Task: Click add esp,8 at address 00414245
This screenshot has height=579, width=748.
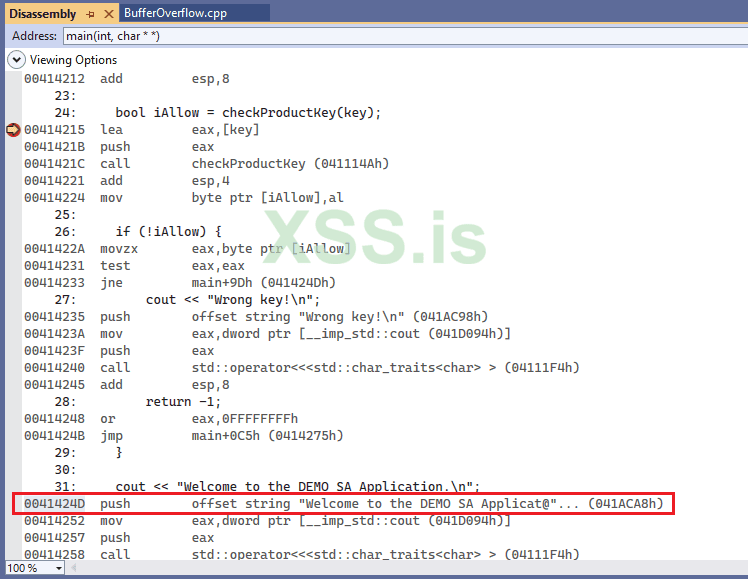Action: click(x=127, y=384)
